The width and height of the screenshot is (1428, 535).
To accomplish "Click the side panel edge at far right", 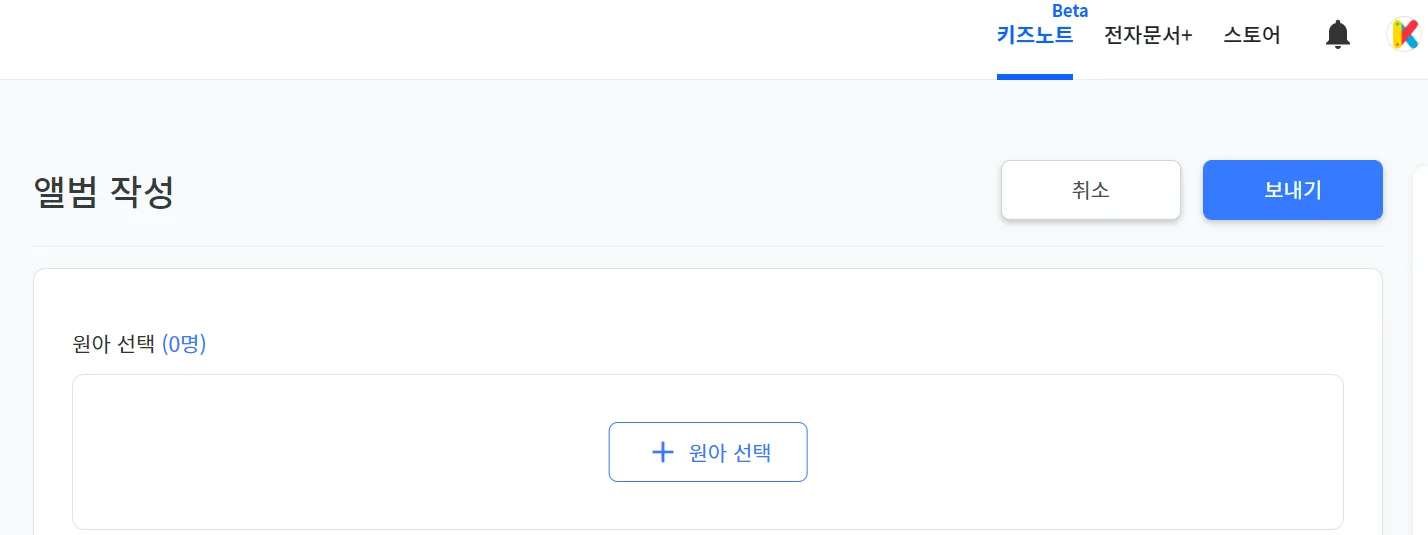I will click(x=1420, y=350).
